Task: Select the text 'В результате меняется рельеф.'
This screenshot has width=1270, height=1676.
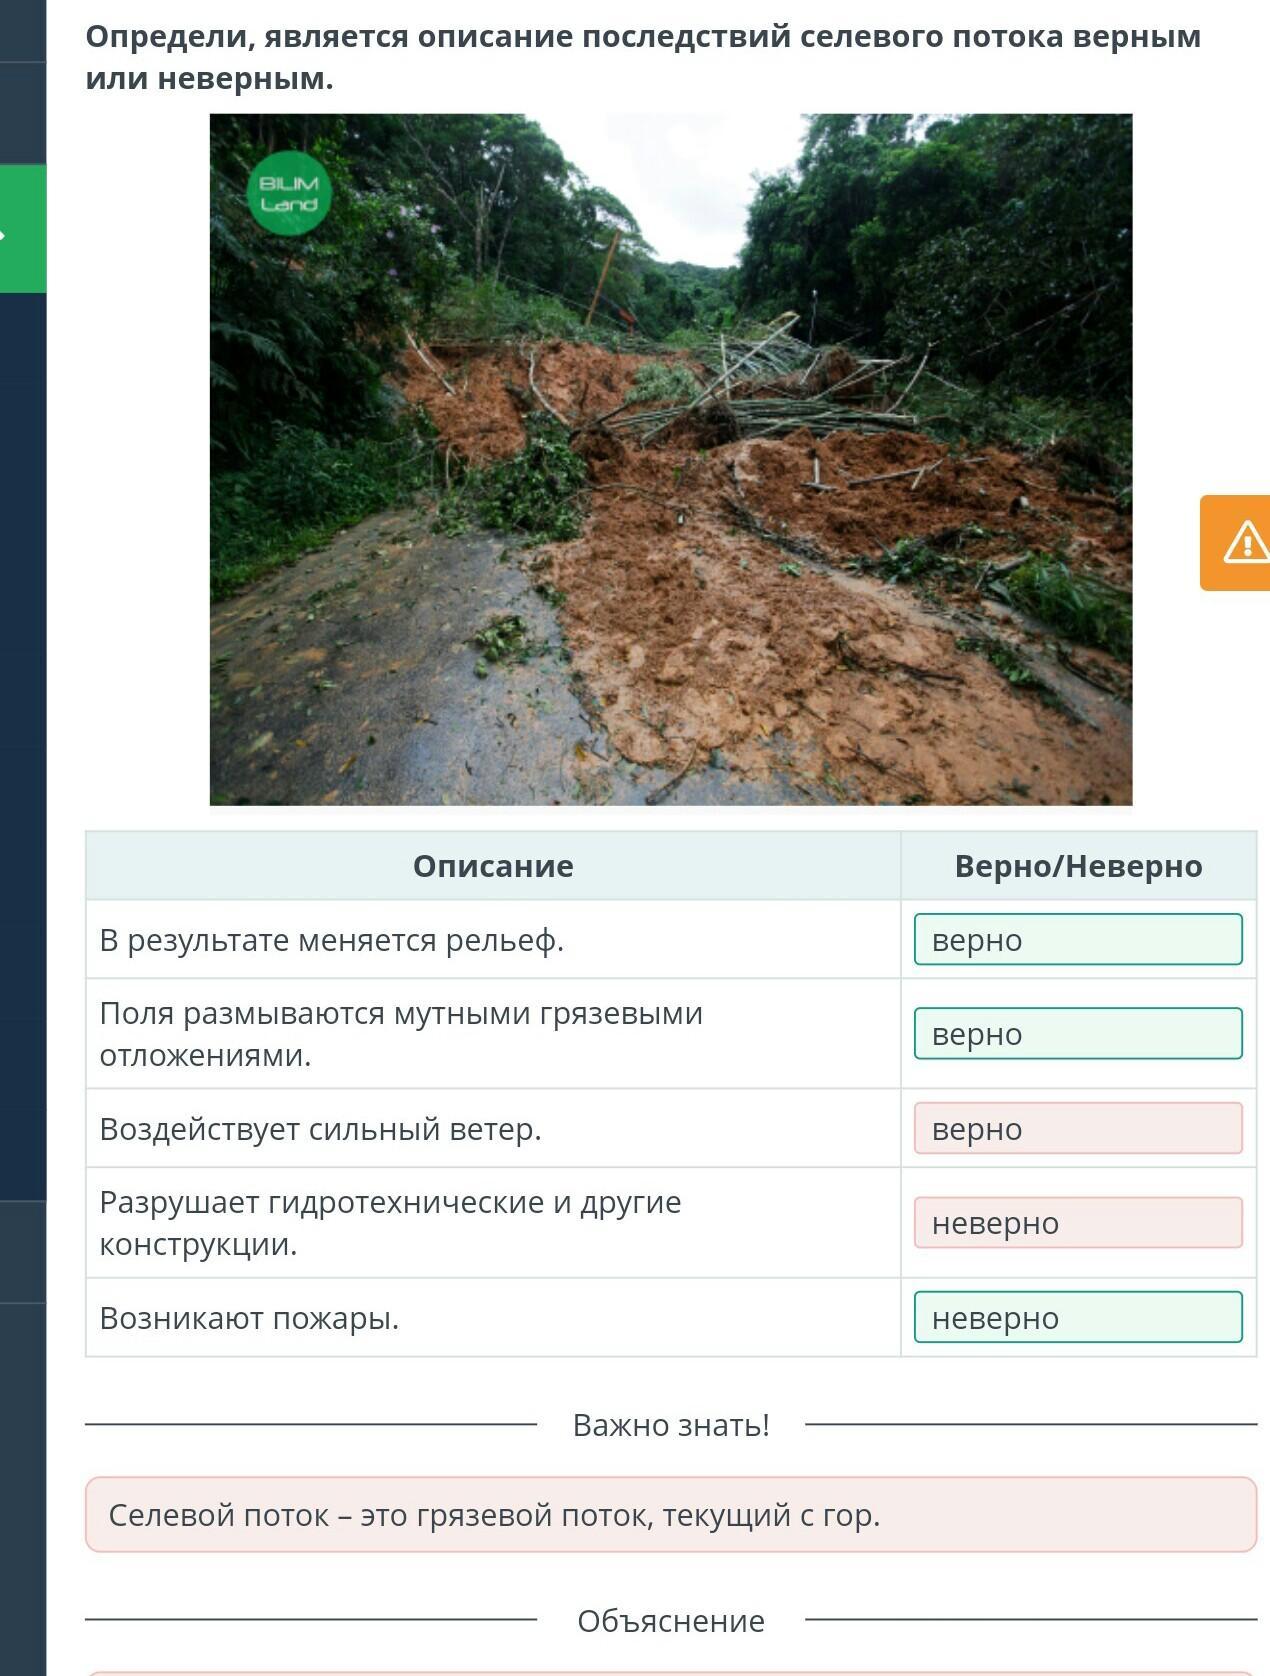Action: 332,940
